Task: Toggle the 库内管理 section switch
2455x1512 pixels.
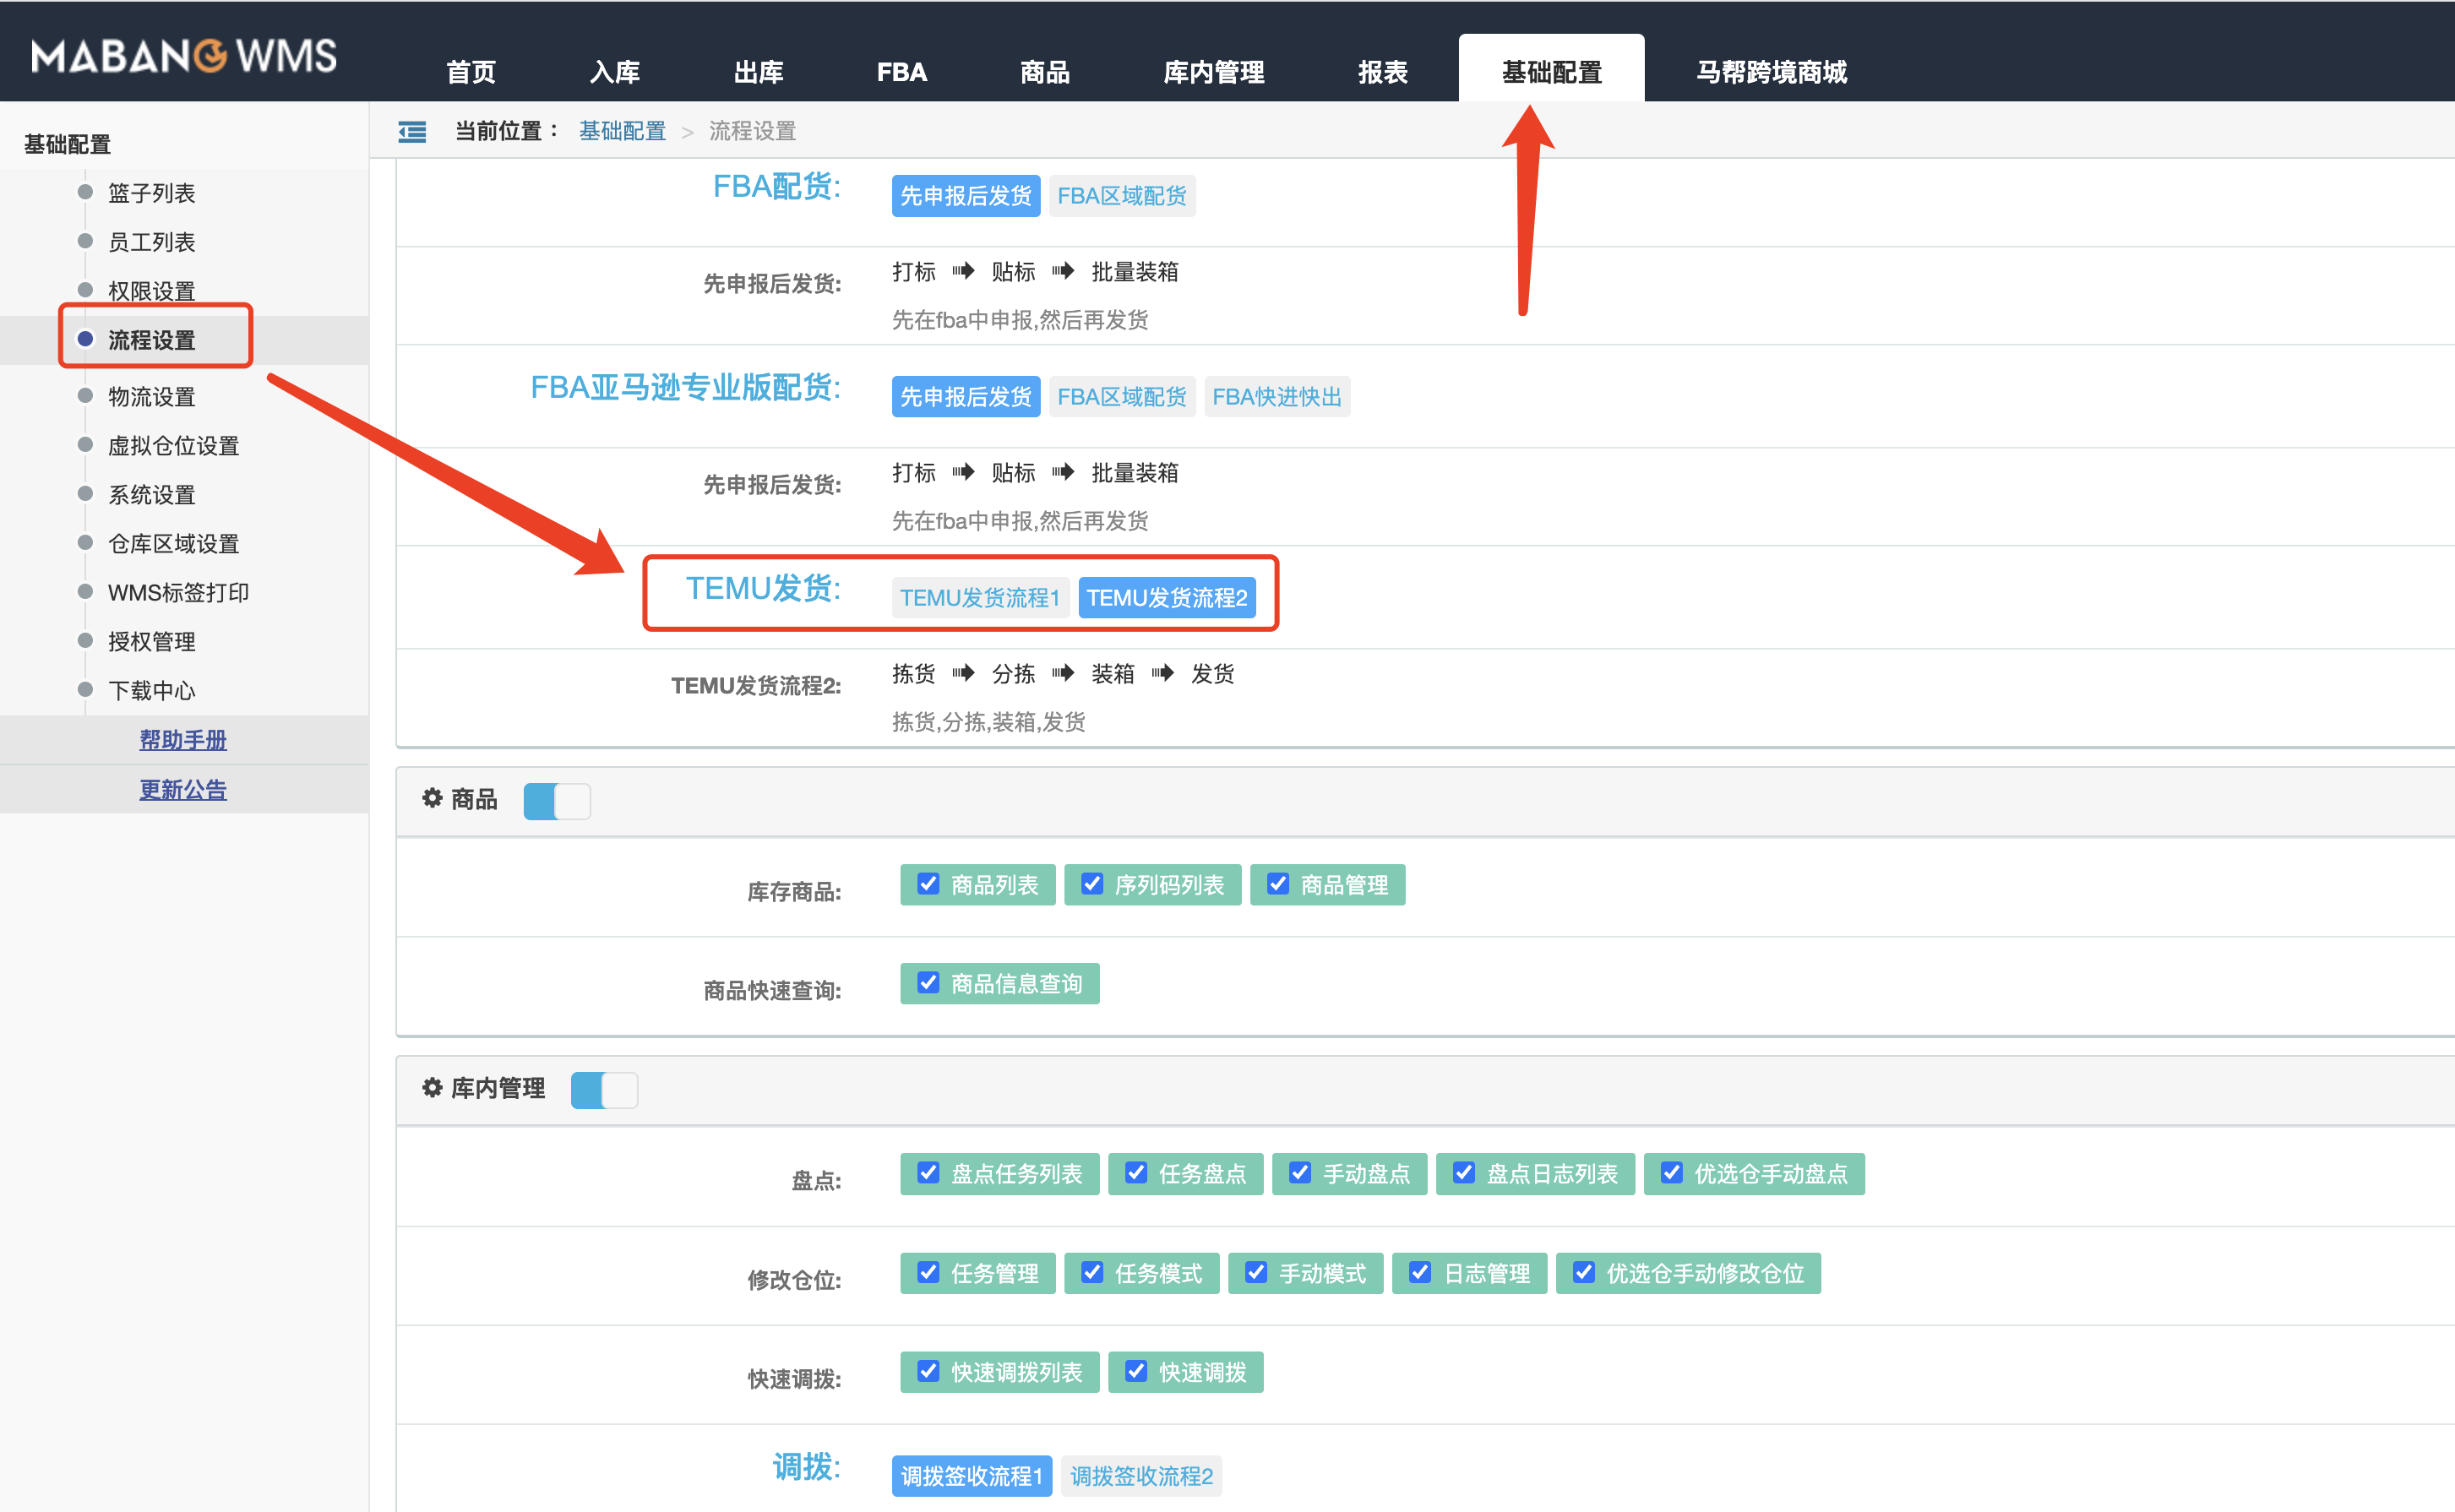Action: pyautogui.click(x=603, y=1089)
